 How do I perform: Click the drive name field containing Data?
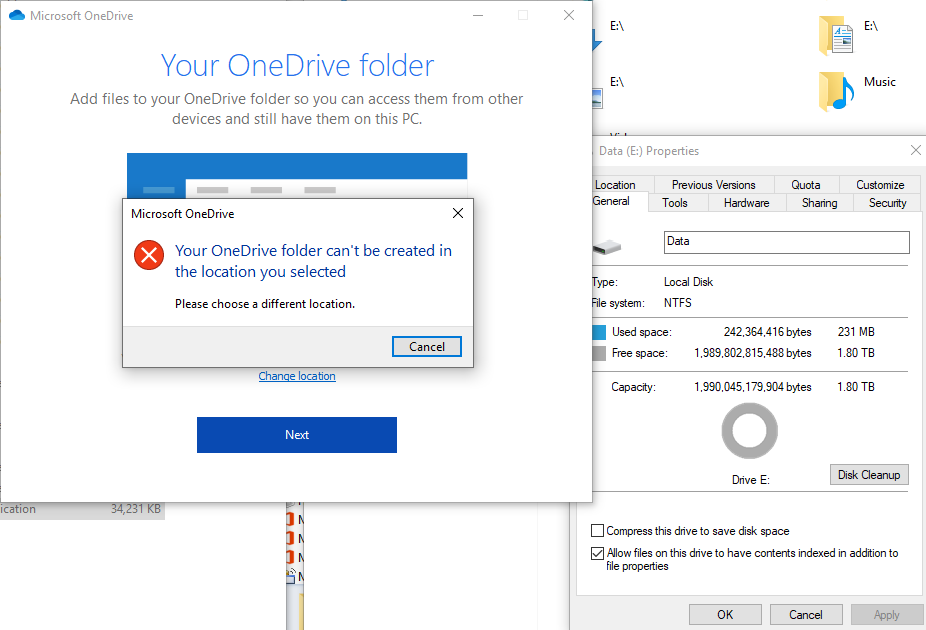click(x=787, y=242)
